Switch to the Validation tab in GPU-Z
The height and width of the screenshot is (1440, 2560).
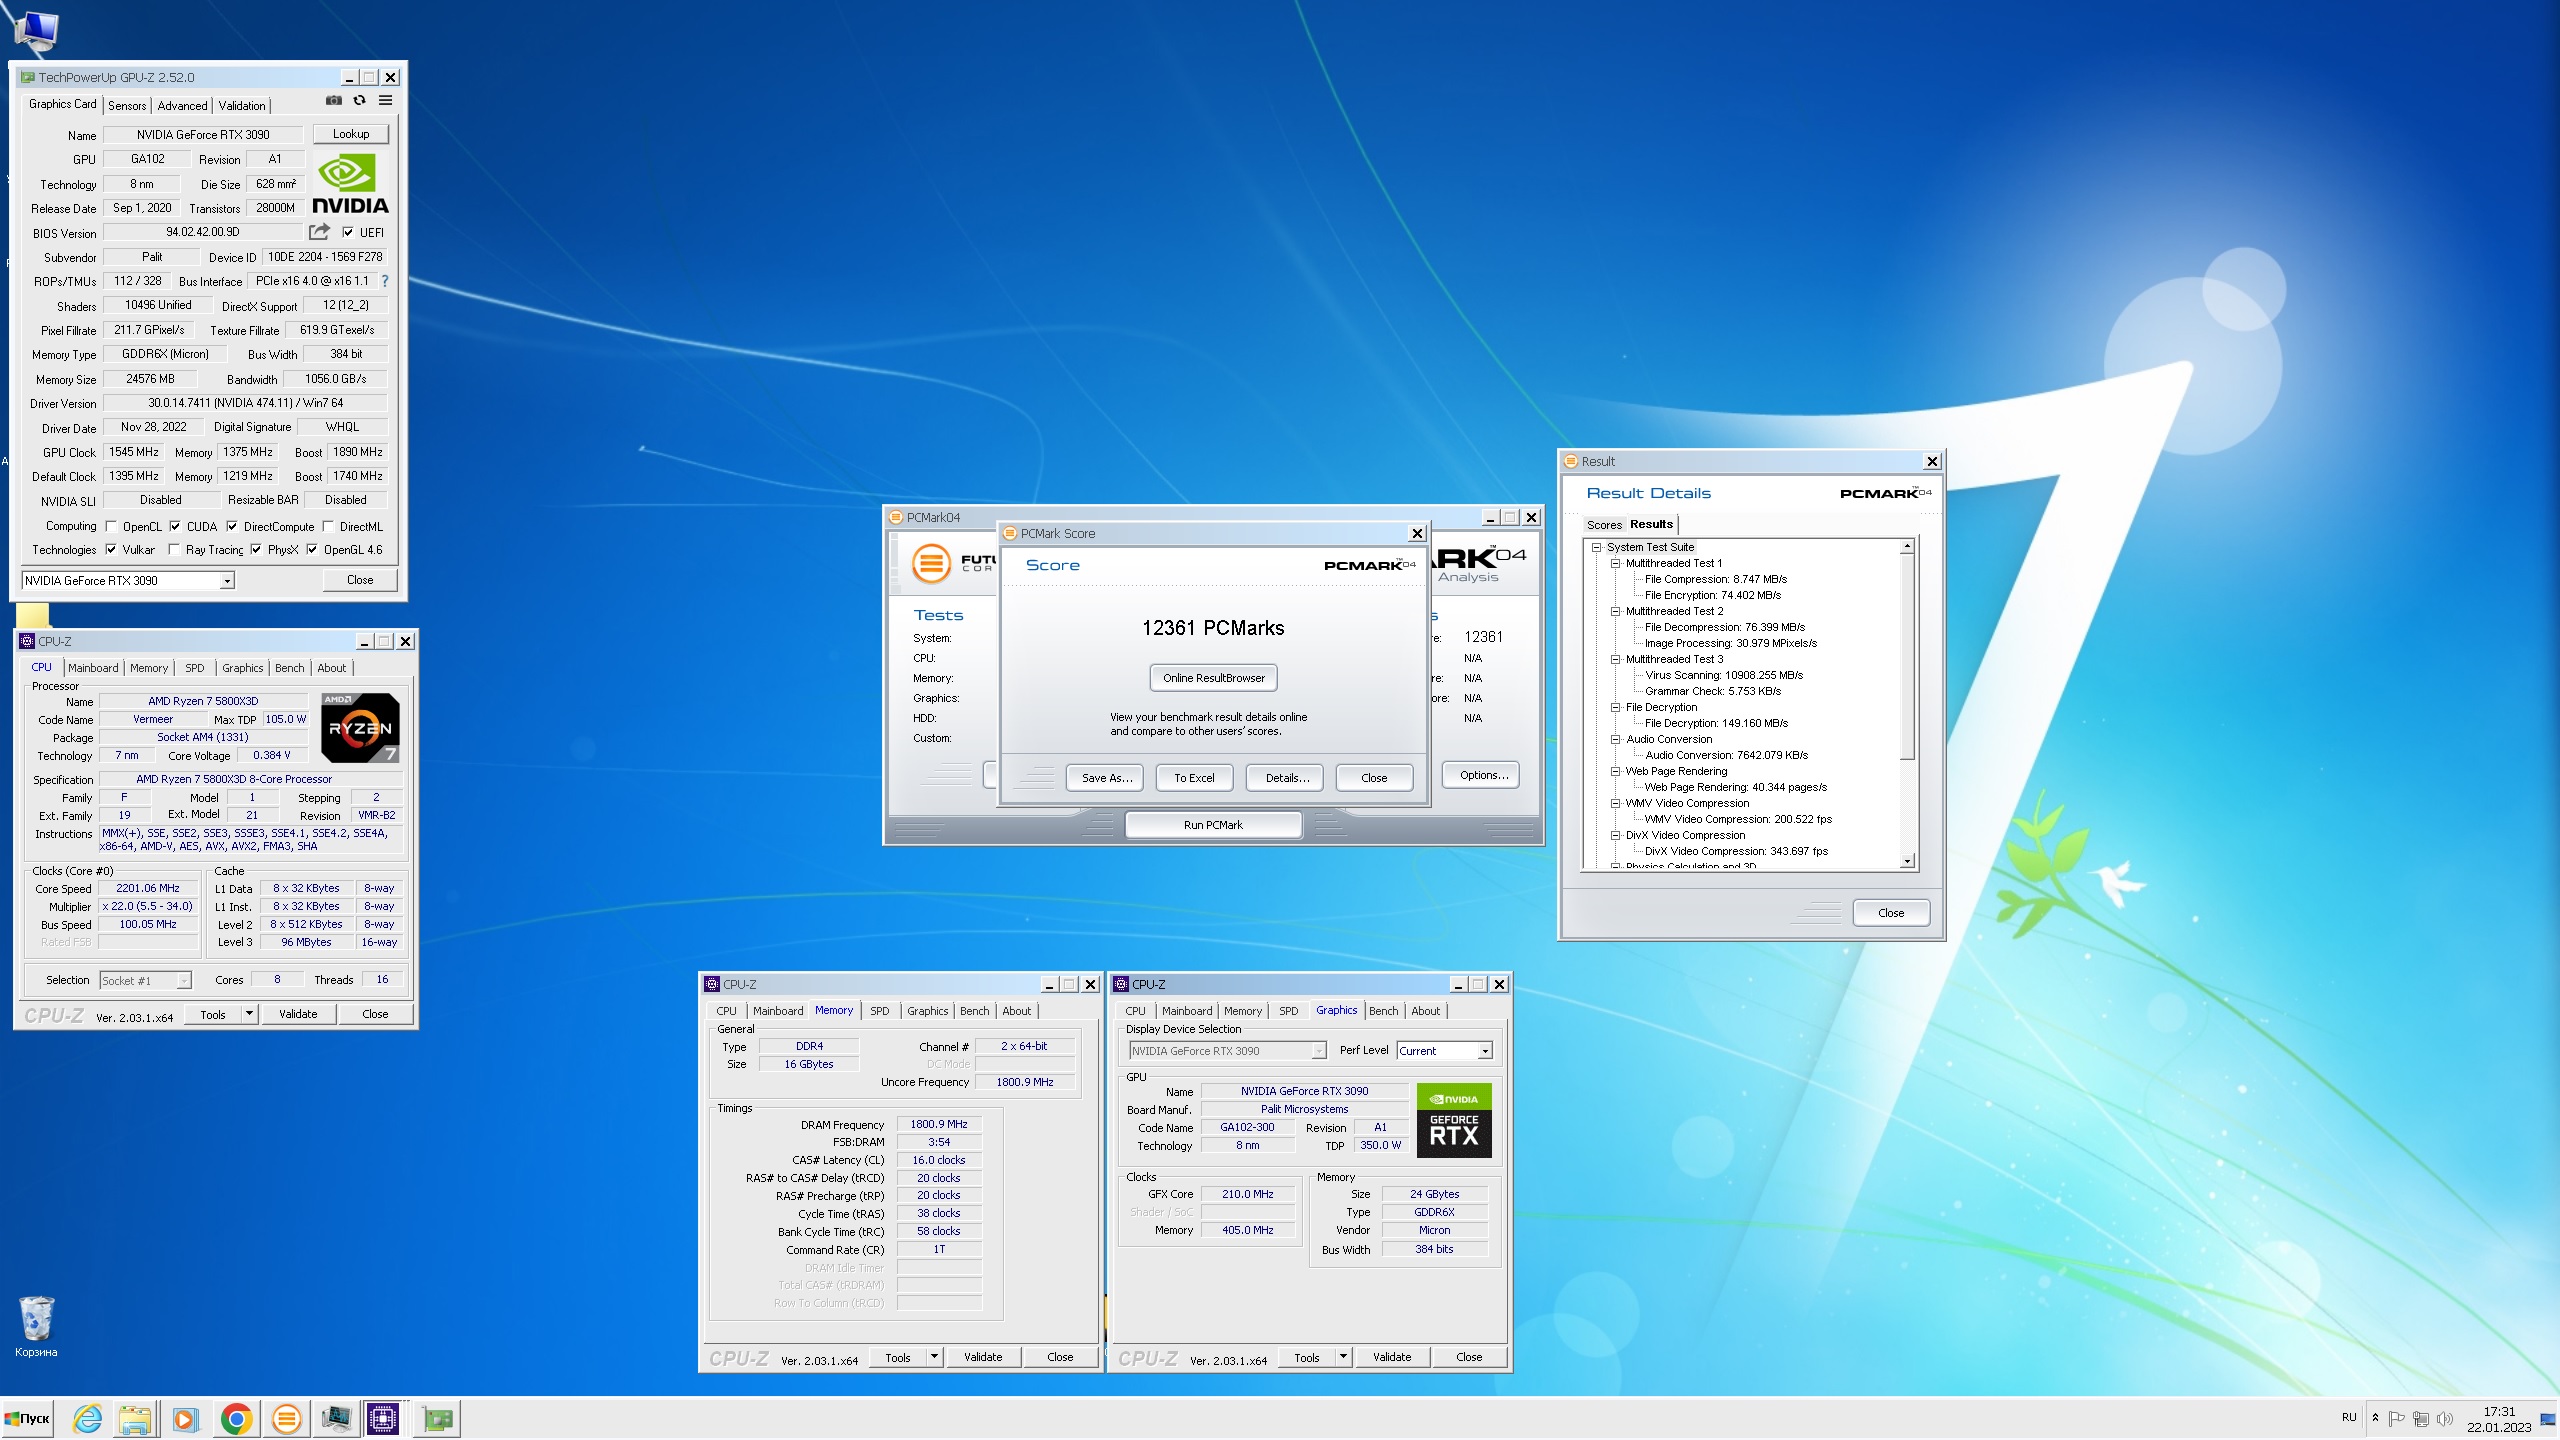pyautogui.click(x=242, y=106)
